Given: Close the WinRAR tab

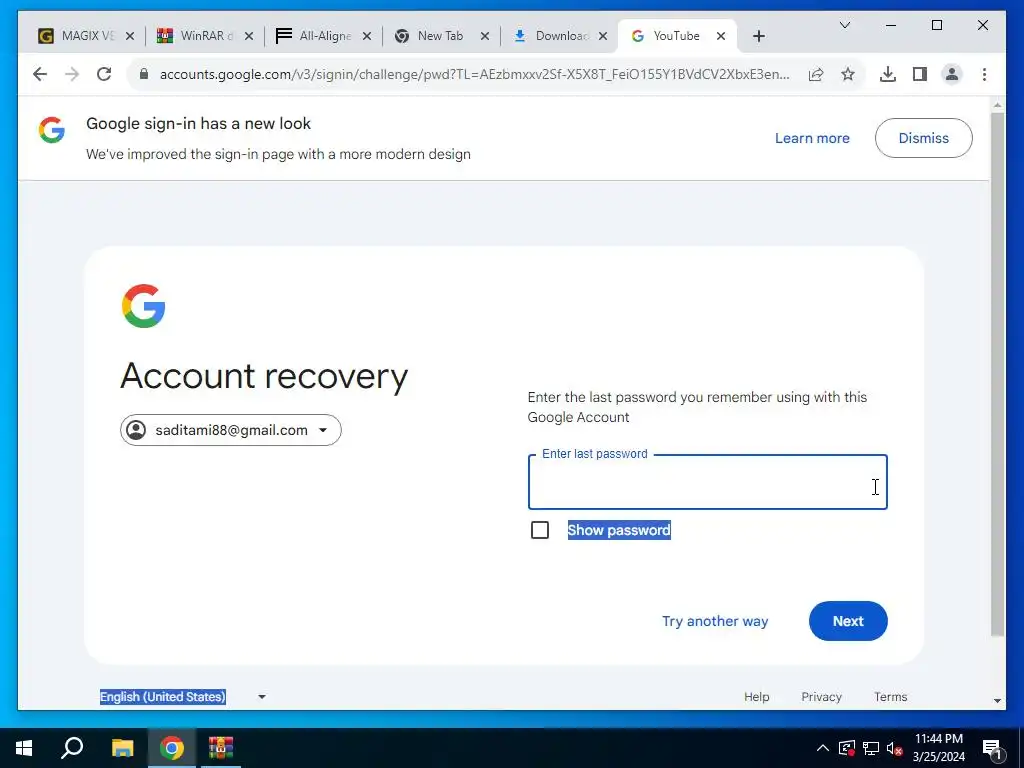Looking at the screenshot, I should tap(249, 37).
